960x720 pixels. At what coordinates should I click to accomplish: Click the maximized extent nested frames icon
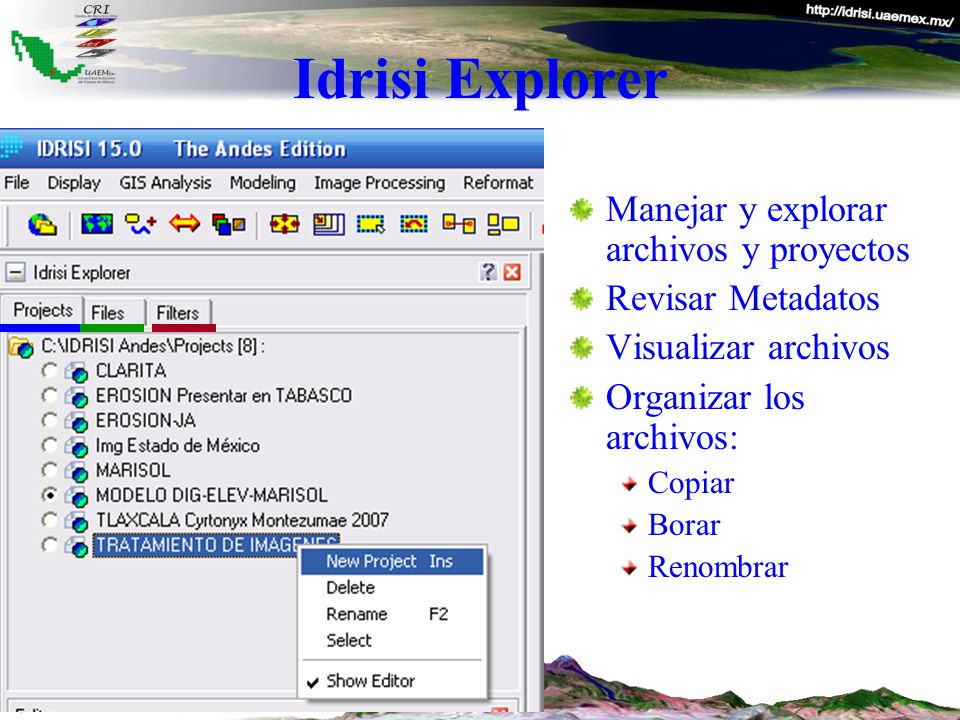click(x=329, y=224)
